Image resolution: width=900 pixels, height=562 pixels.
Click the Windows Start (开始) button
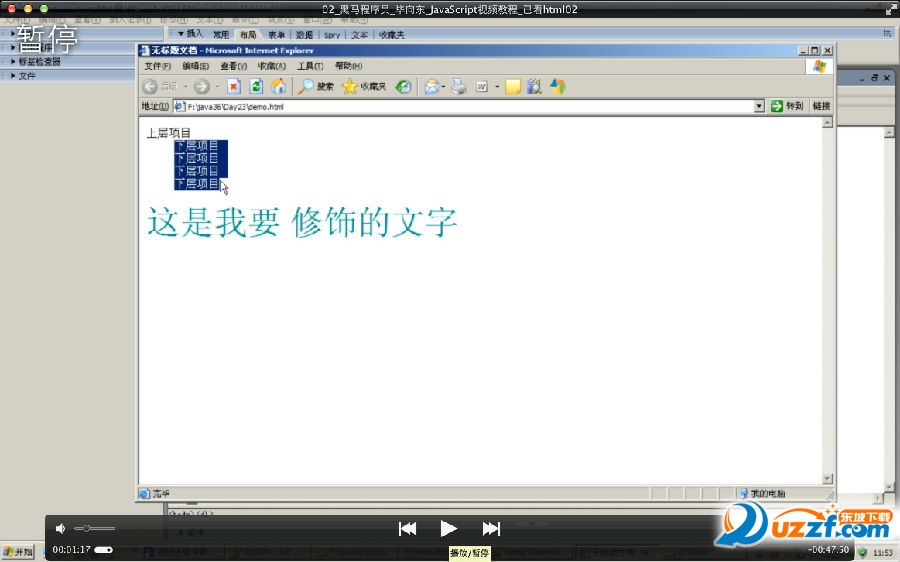[18, 552]
